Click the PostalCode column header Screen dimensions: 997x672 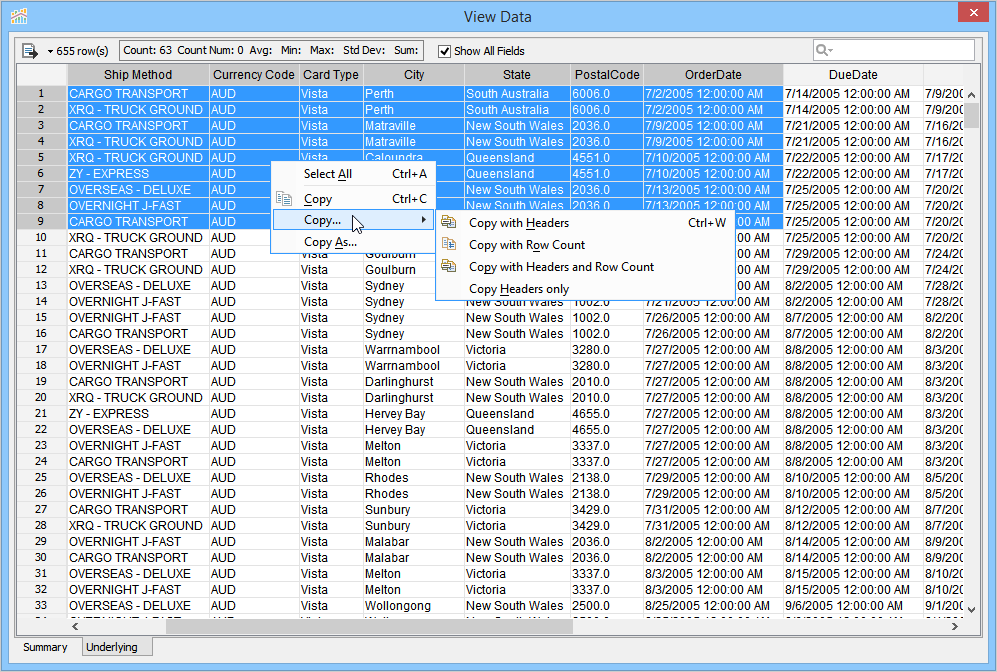point(607,74)
